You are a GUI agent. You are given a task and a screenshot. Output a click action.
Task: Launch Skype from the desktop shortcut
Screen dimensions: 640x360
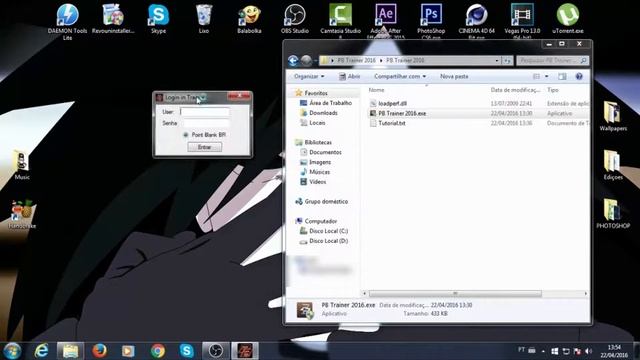click(x=158, y=19)
